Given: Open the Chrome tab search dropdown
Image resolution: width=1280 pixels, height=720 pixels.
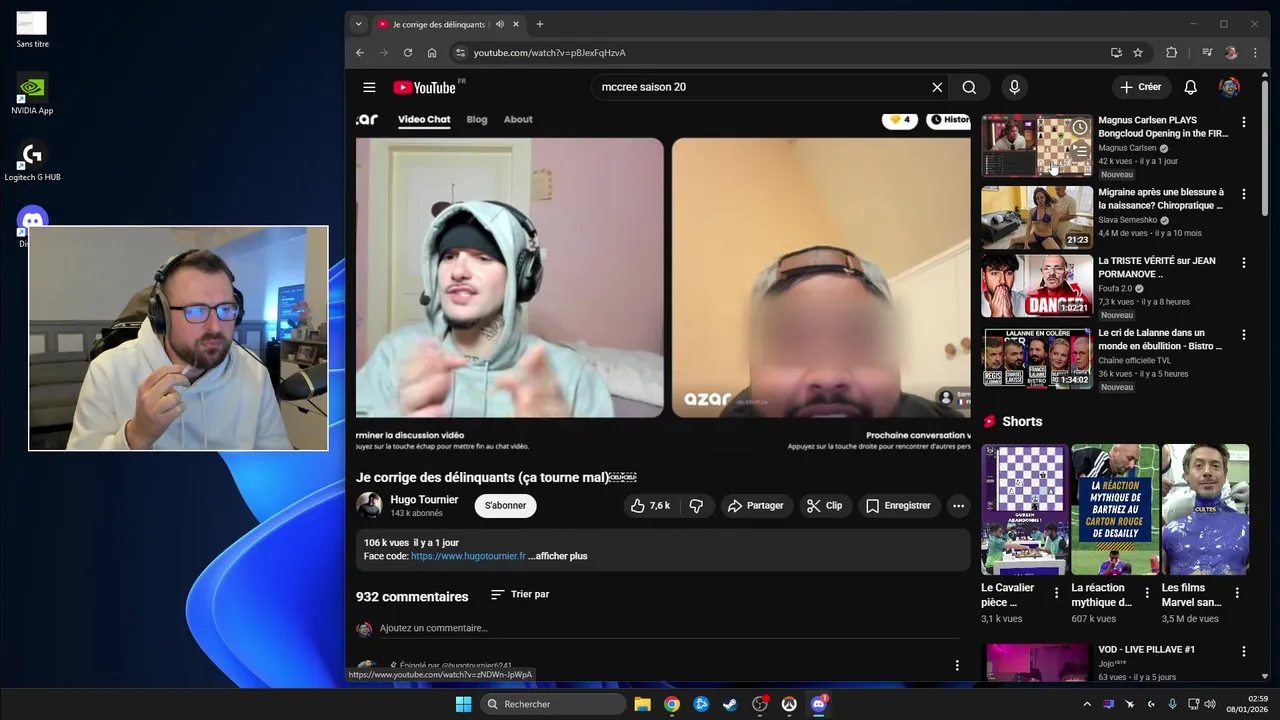Looking at the screenshot, I should [x=358, y=24].
